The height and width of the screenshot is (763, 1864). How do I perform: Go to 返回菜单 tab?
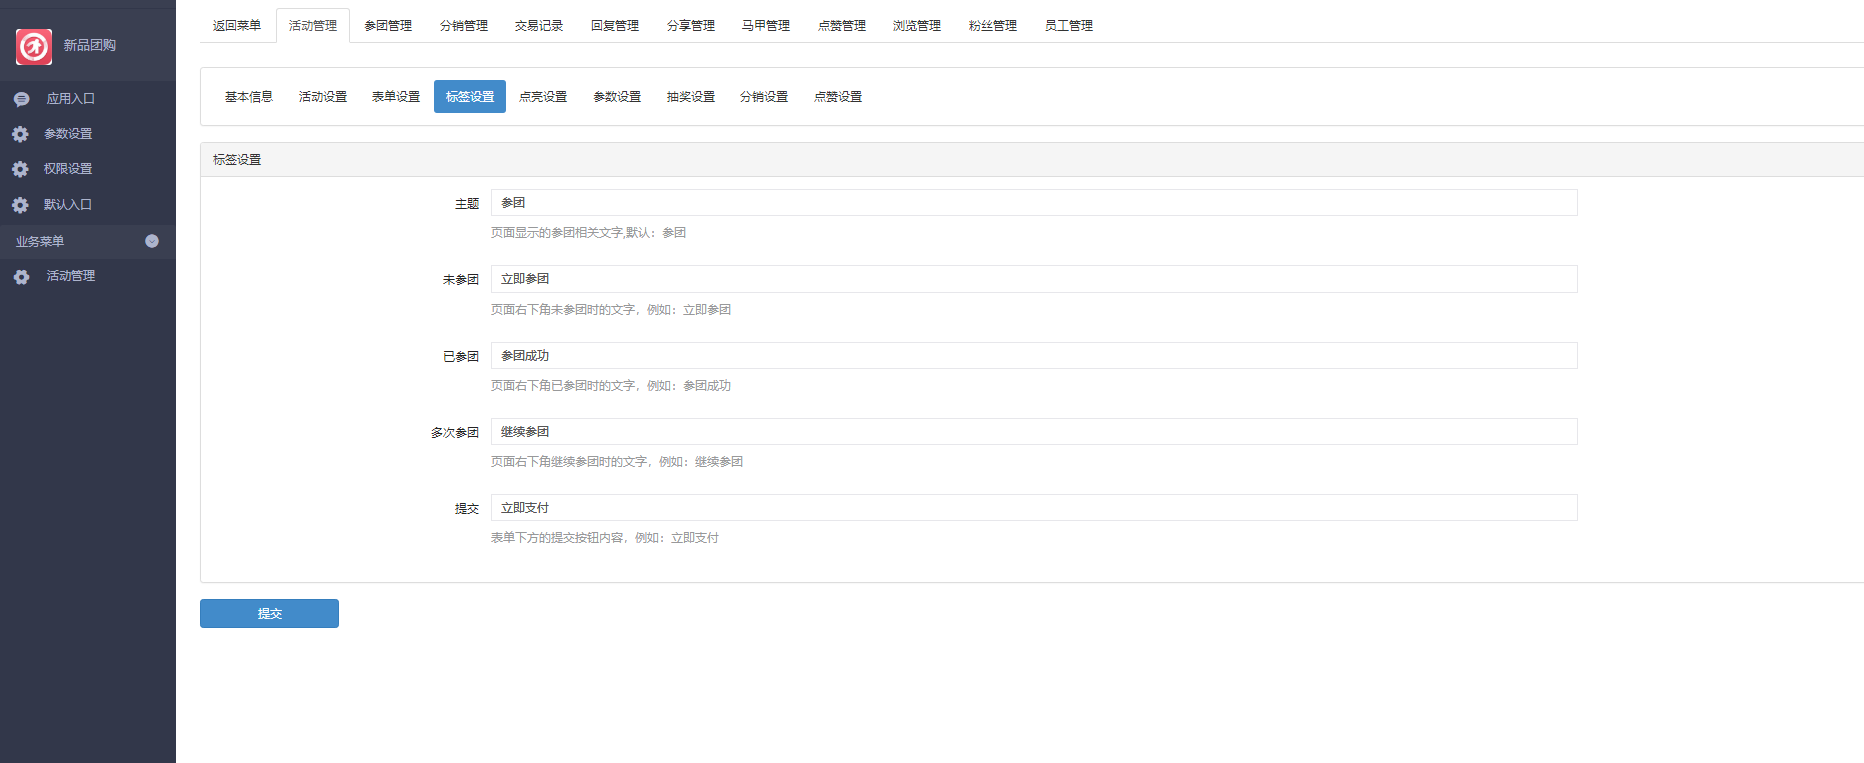(x=237, y=26)
